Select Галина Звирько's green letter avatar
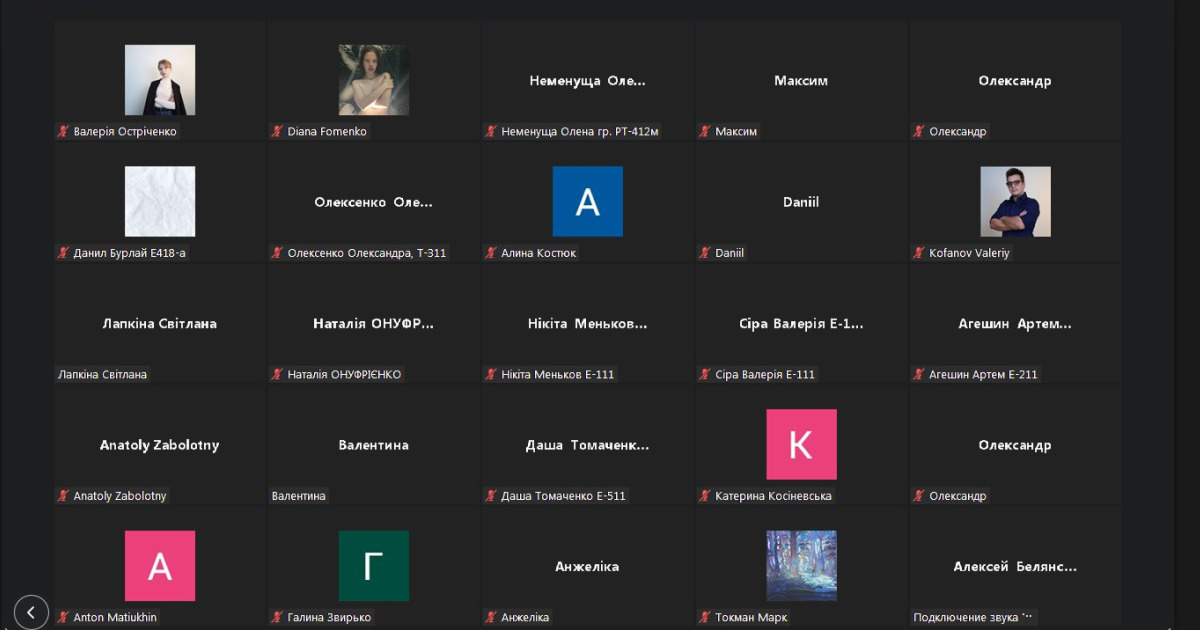The image size is (1200, 630). click(x=374, y=565)
